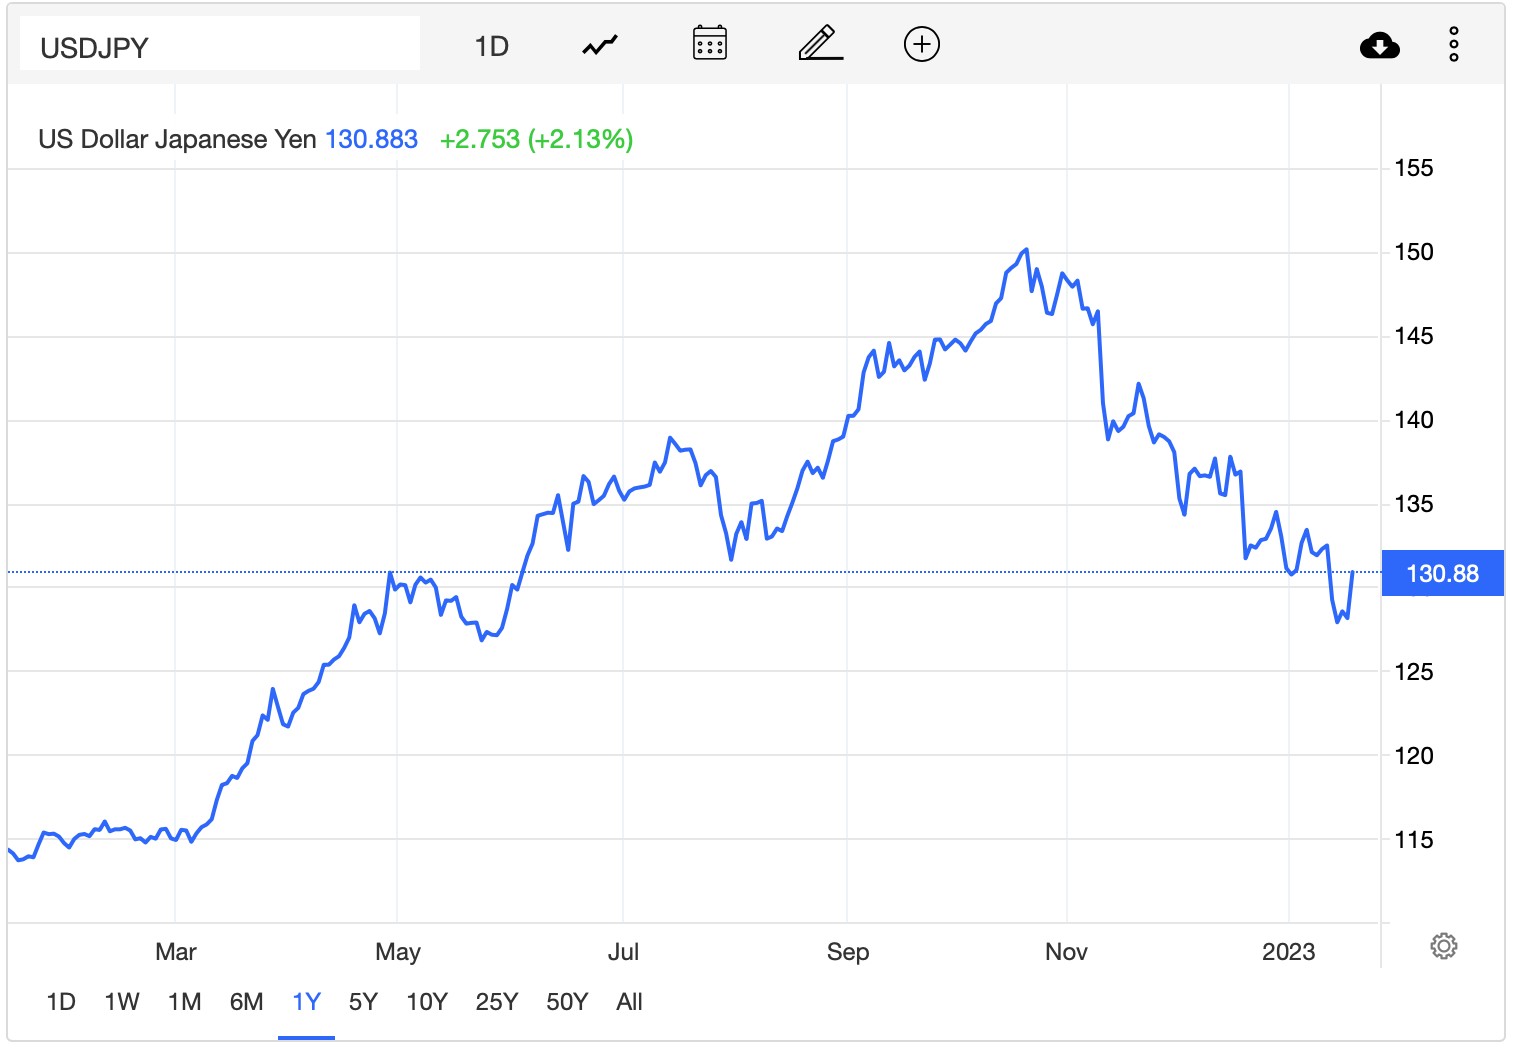Show All historical data
This screenshot has width=1520, height=1054.
pyautogui.click(x=630, y=1002)
